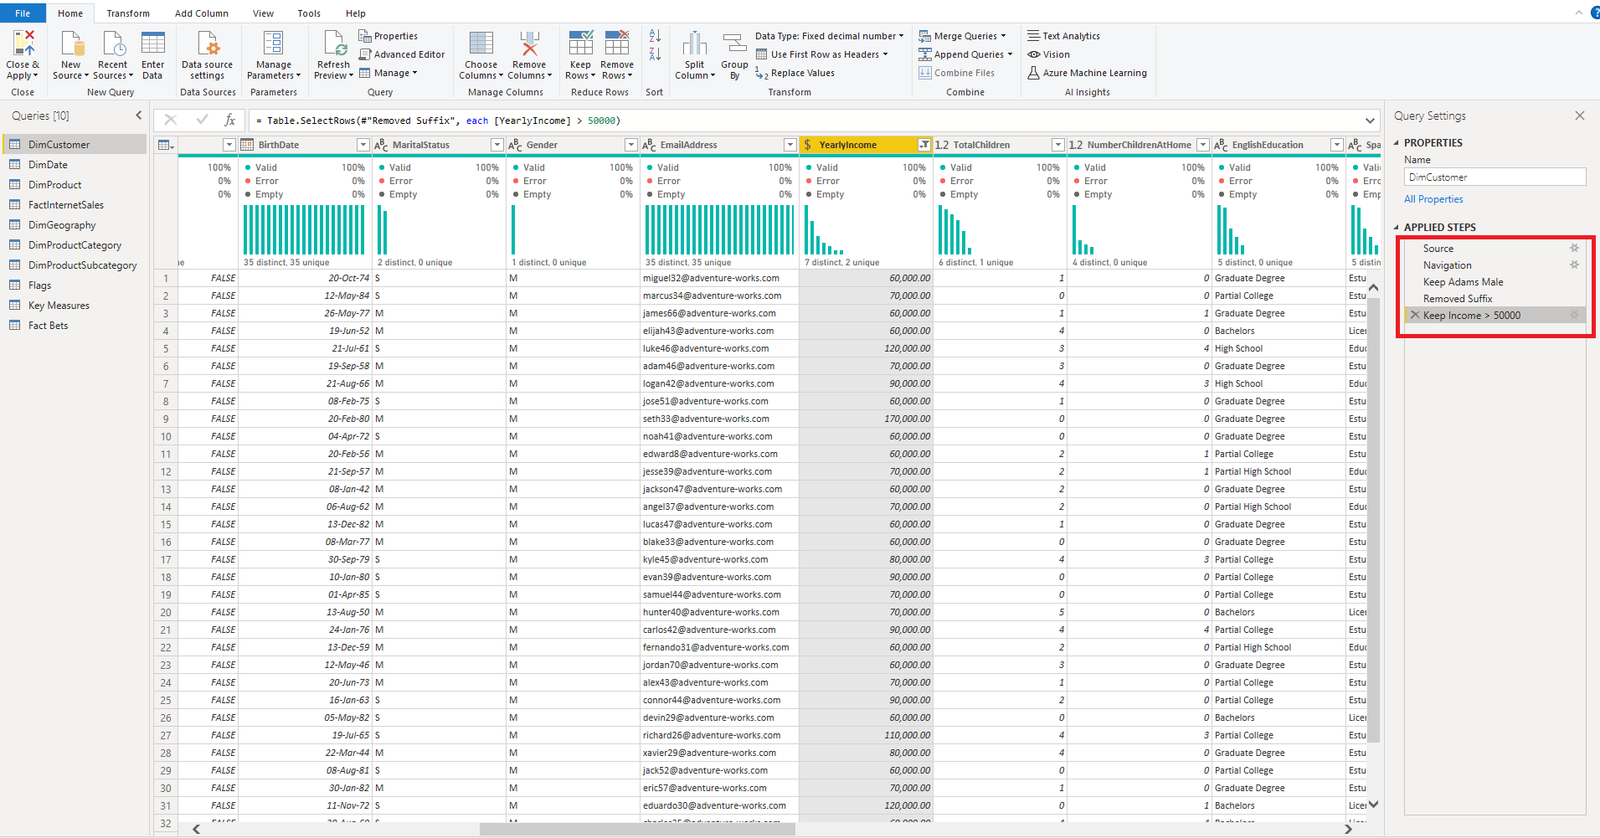
Task: Open the File tab
Action: click(x=23, y=13)
